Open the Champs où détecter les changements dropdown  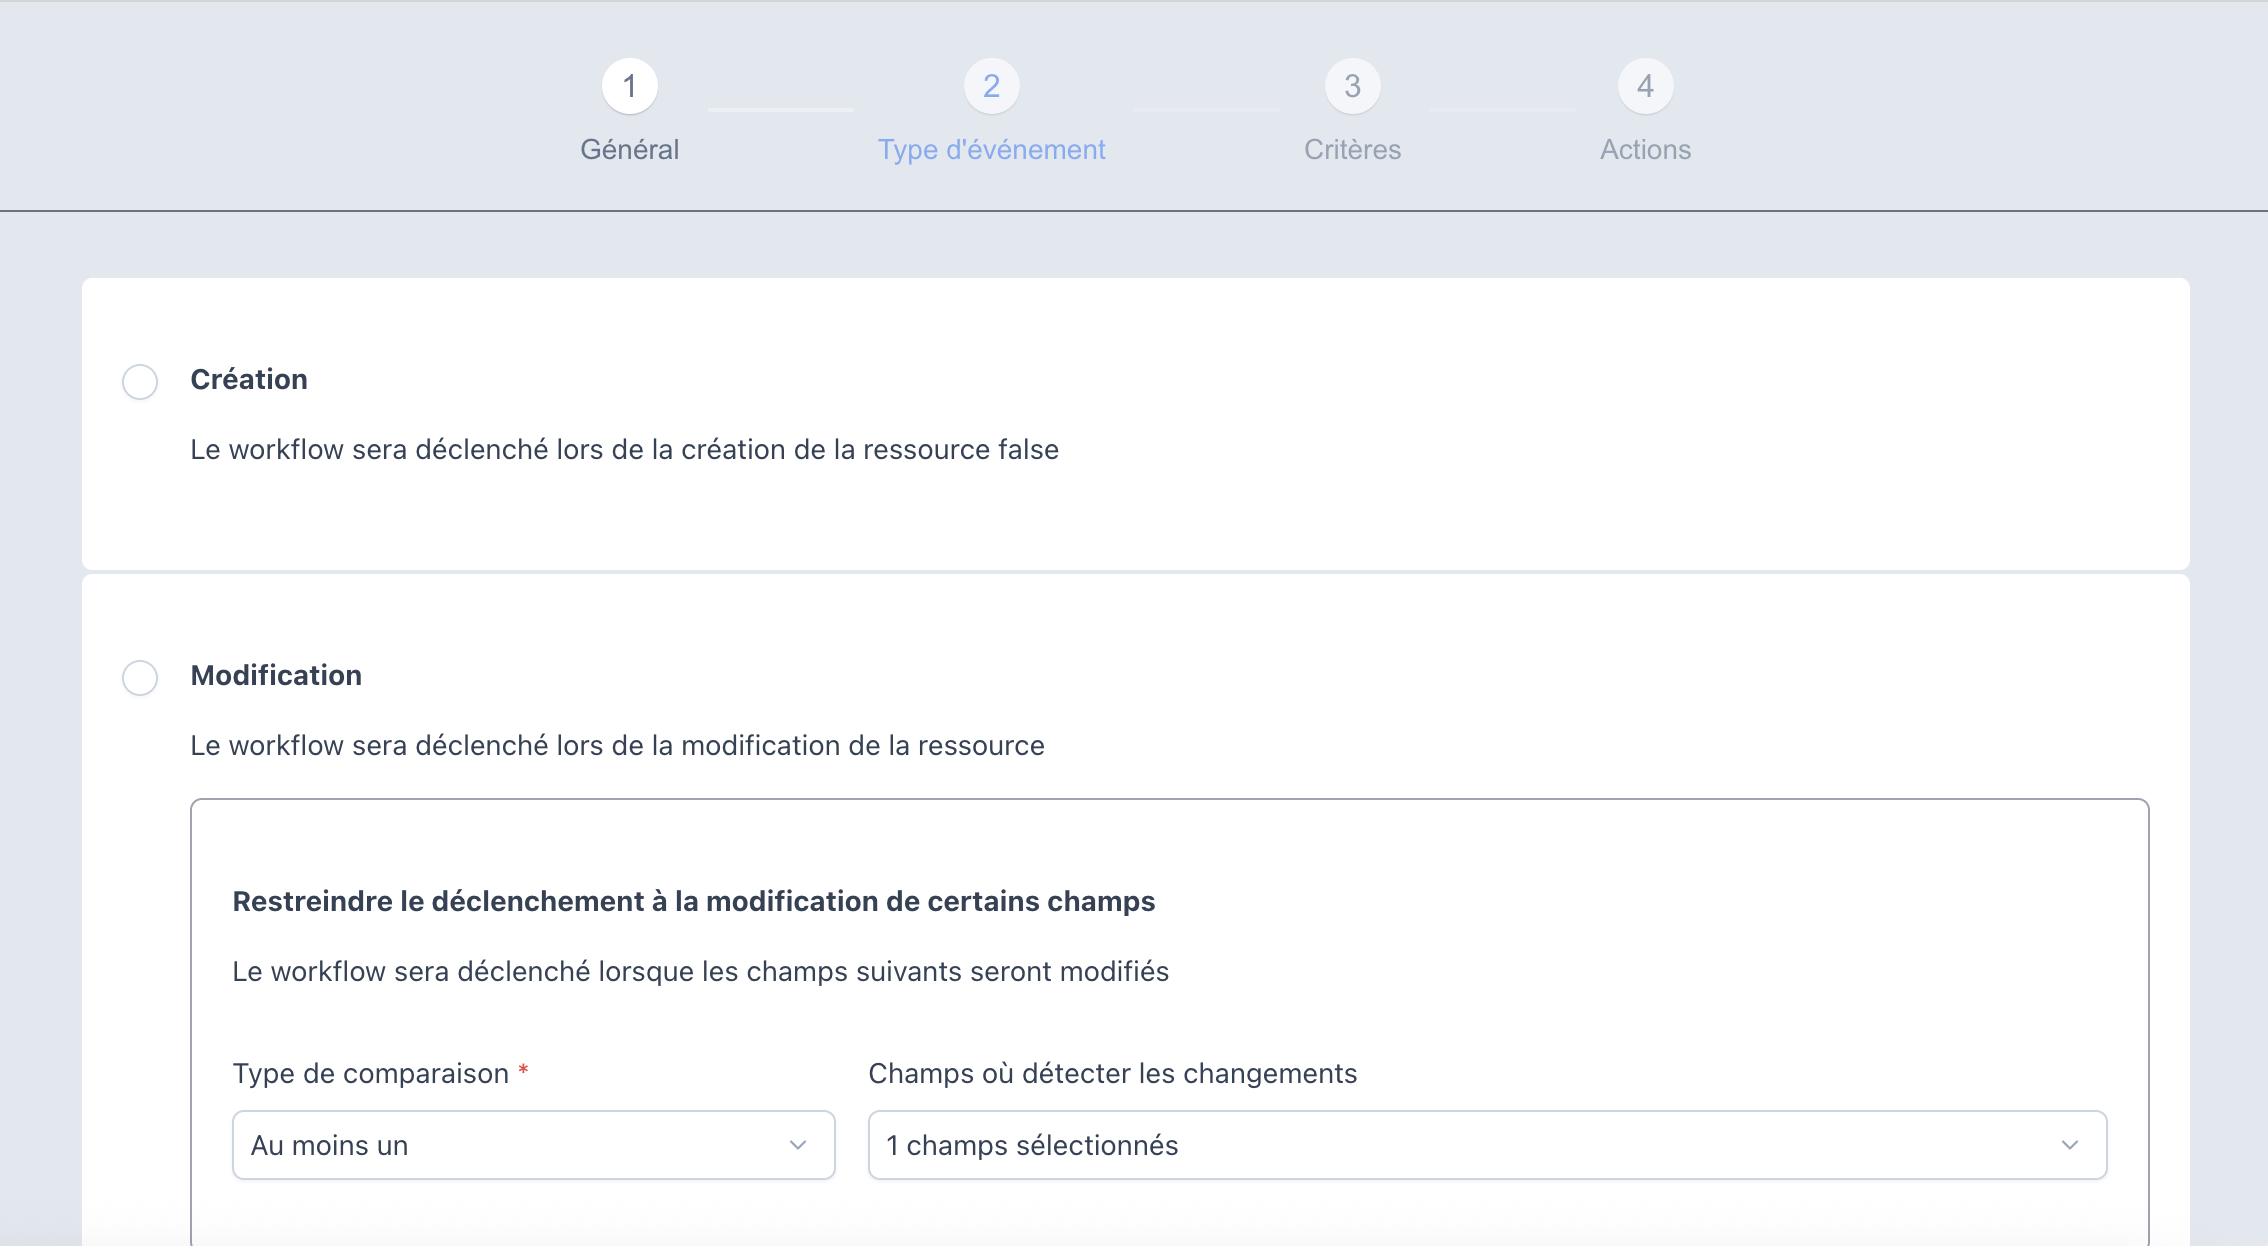[x=1488, y=1145]
